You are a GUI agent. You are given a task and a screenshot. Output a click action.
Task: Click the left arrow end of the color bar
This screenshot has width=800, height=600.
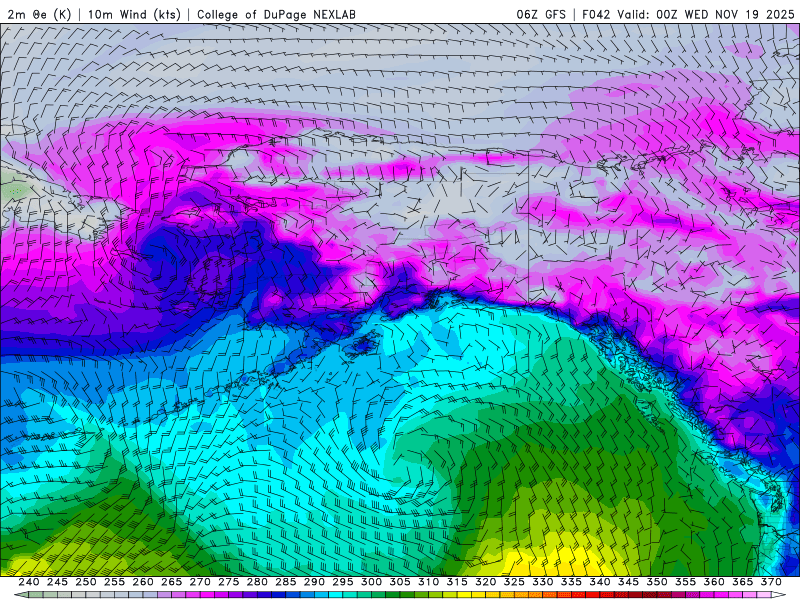pos(21,595)
